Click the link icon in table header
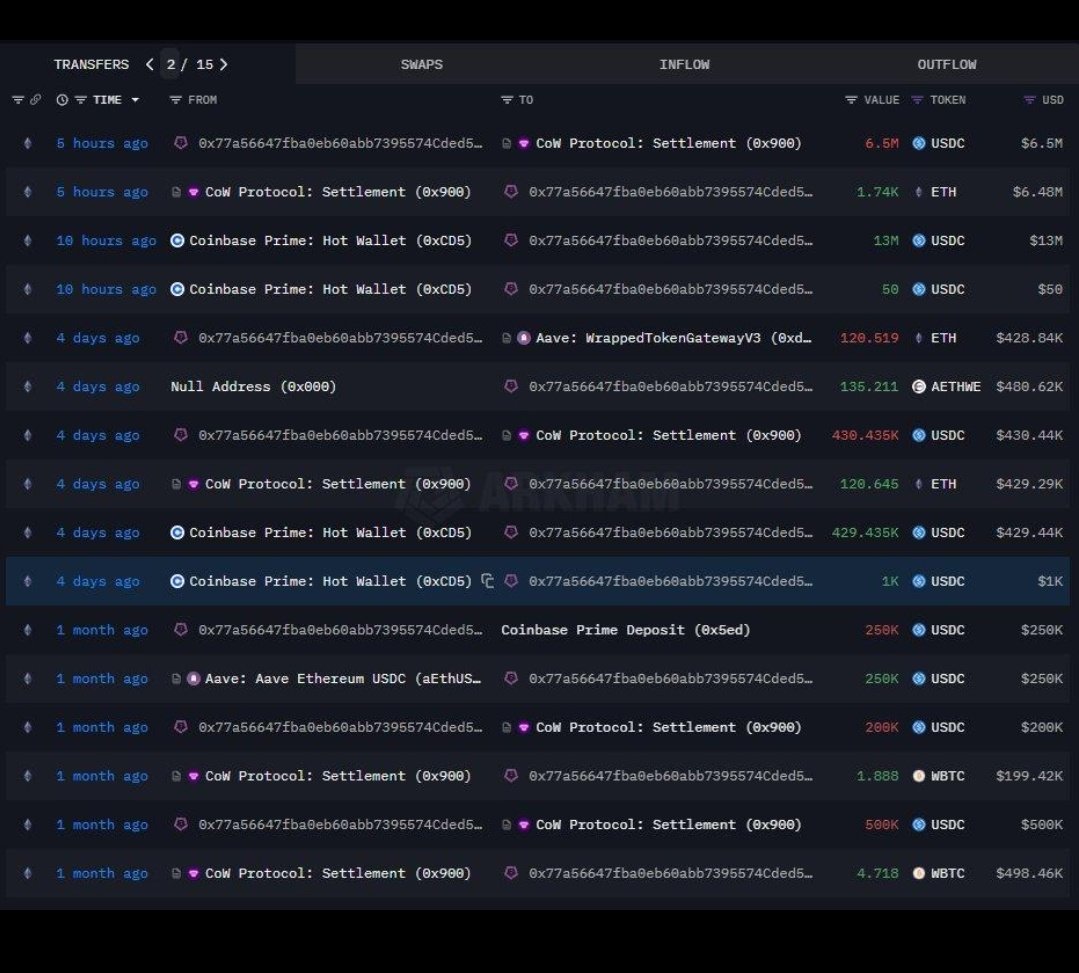 pyautogui.click(x=35, y=100)
